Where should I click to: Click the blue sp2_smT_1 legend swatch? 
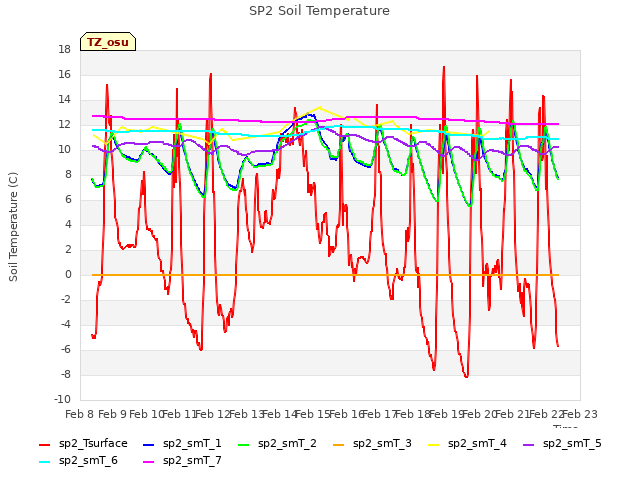click(x=149, y=444)
